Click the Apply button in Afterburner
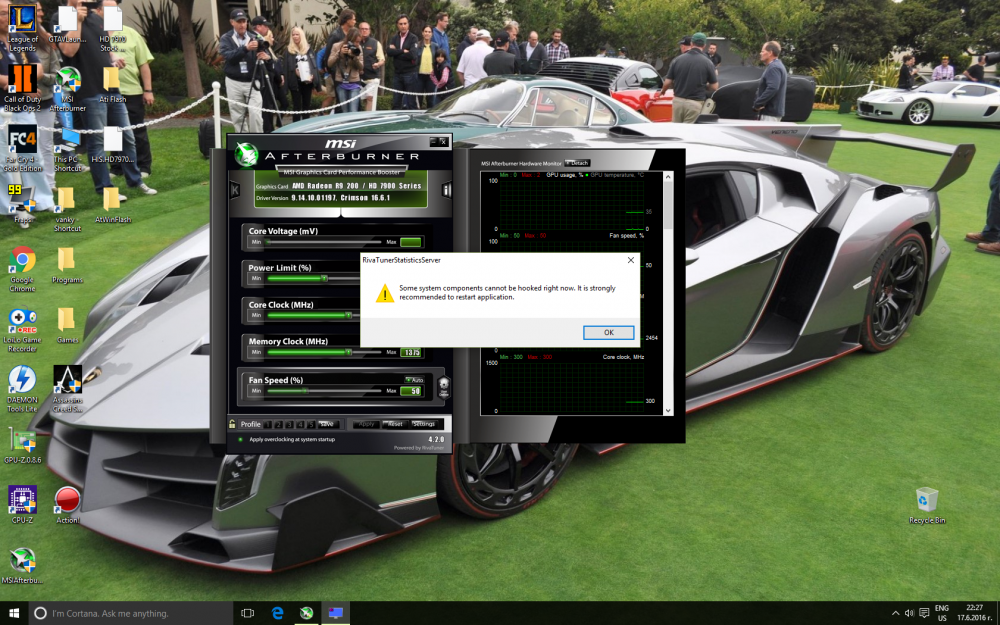This screenshot has width=1000, height=625. (366, 424)
